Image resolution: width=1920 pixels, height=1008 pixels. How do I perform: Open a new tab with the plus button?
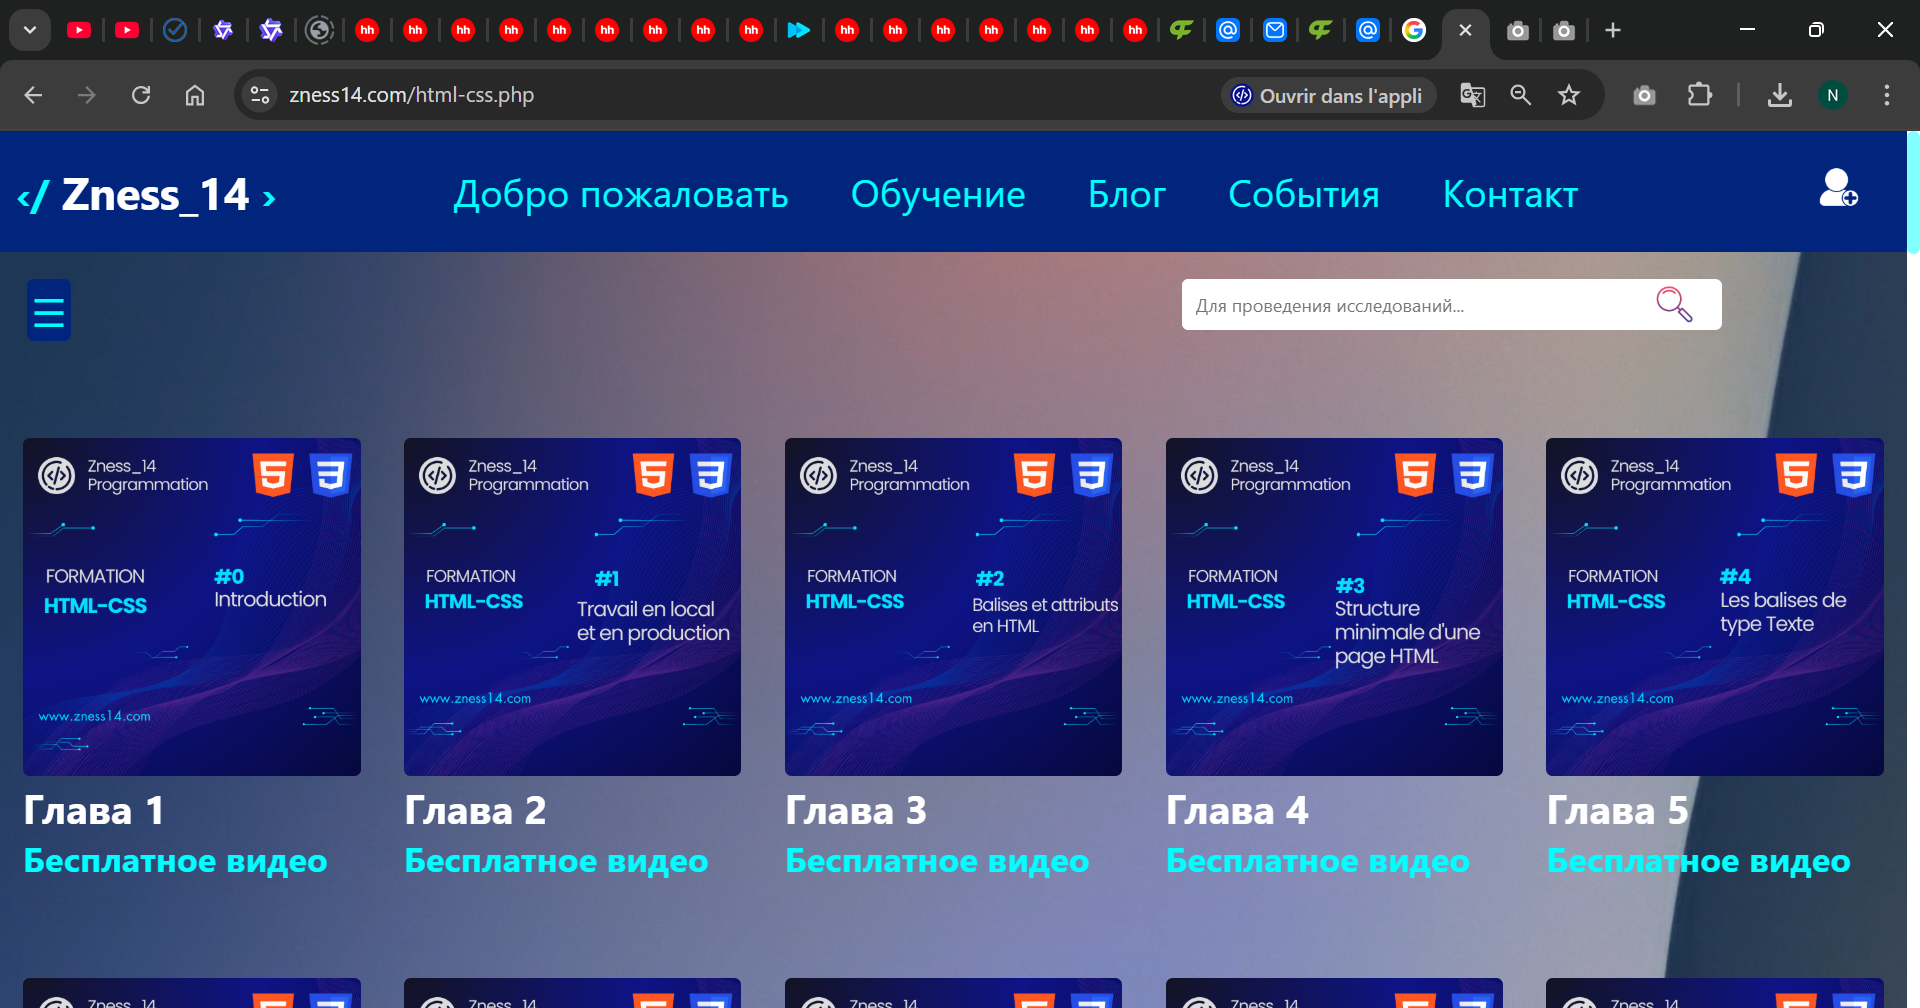click(x=1613, y=30)
